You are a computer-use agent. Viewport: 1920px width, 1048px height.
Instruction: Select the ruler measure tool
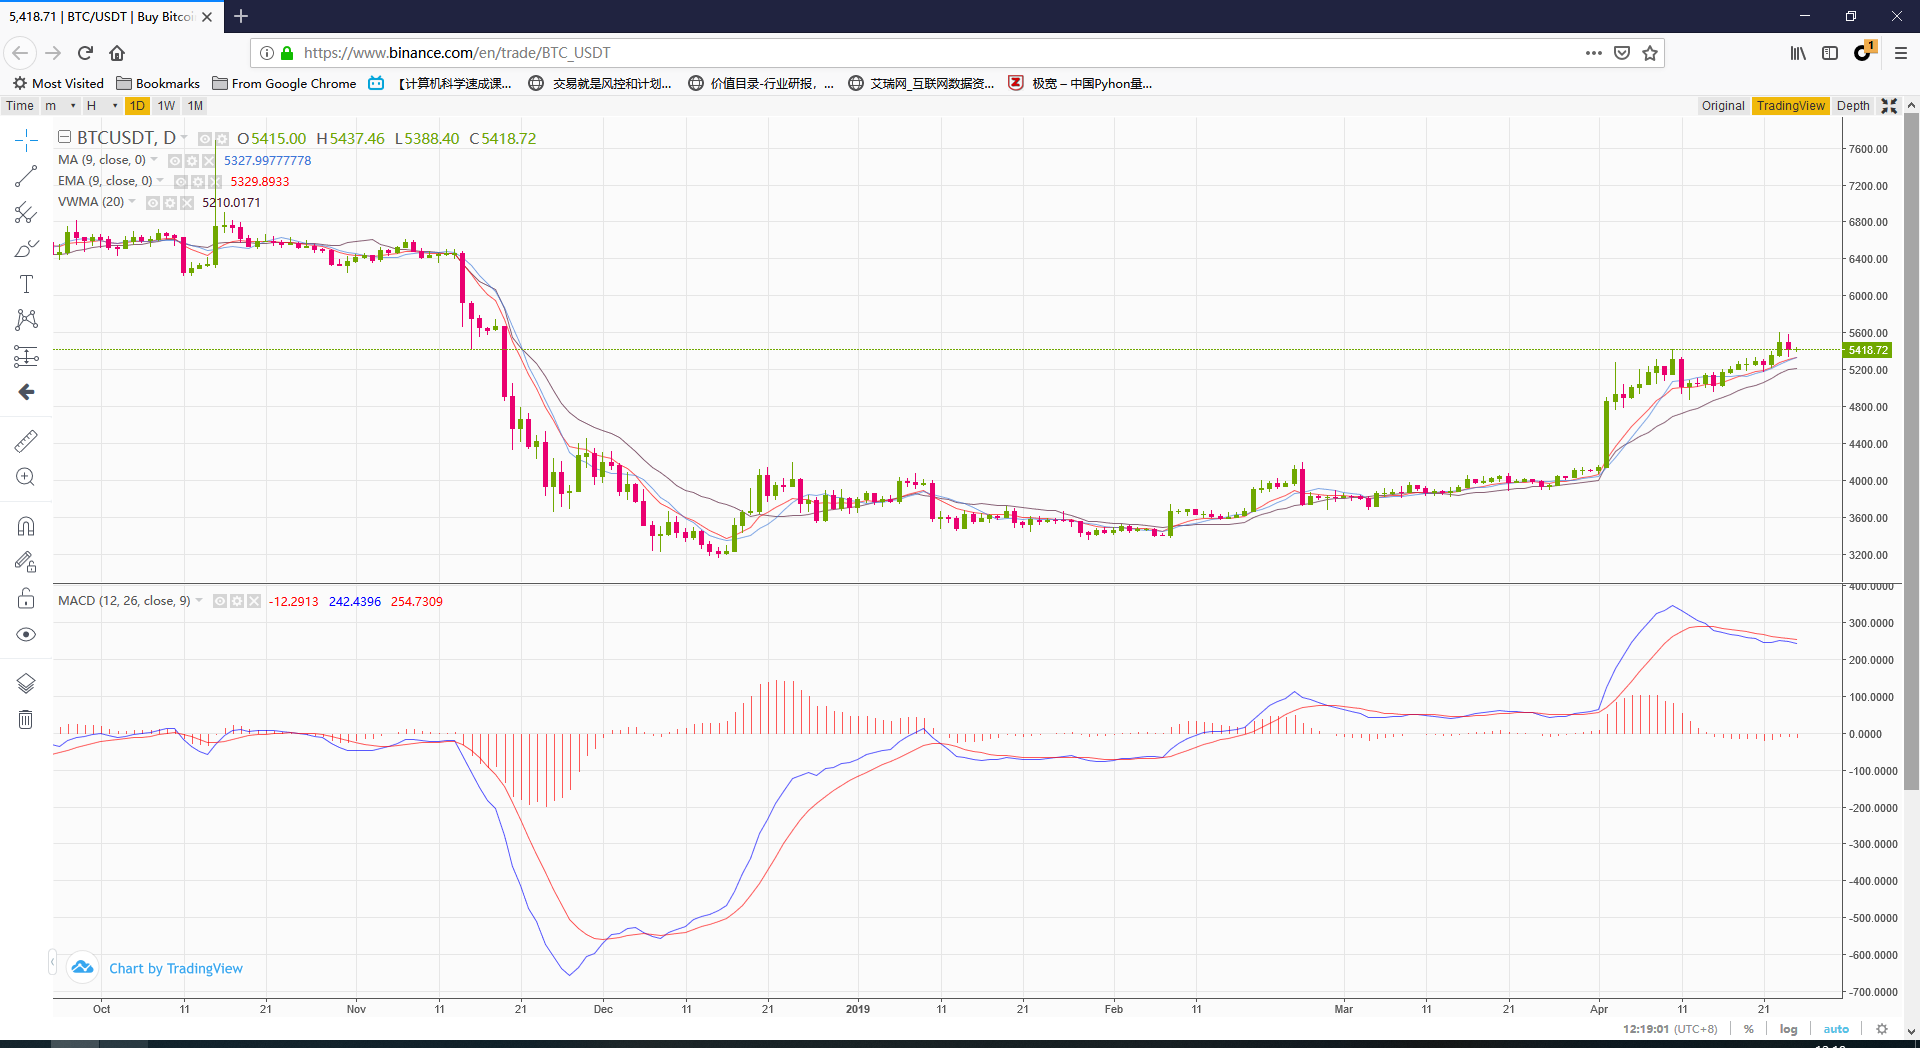pos(26,441)
